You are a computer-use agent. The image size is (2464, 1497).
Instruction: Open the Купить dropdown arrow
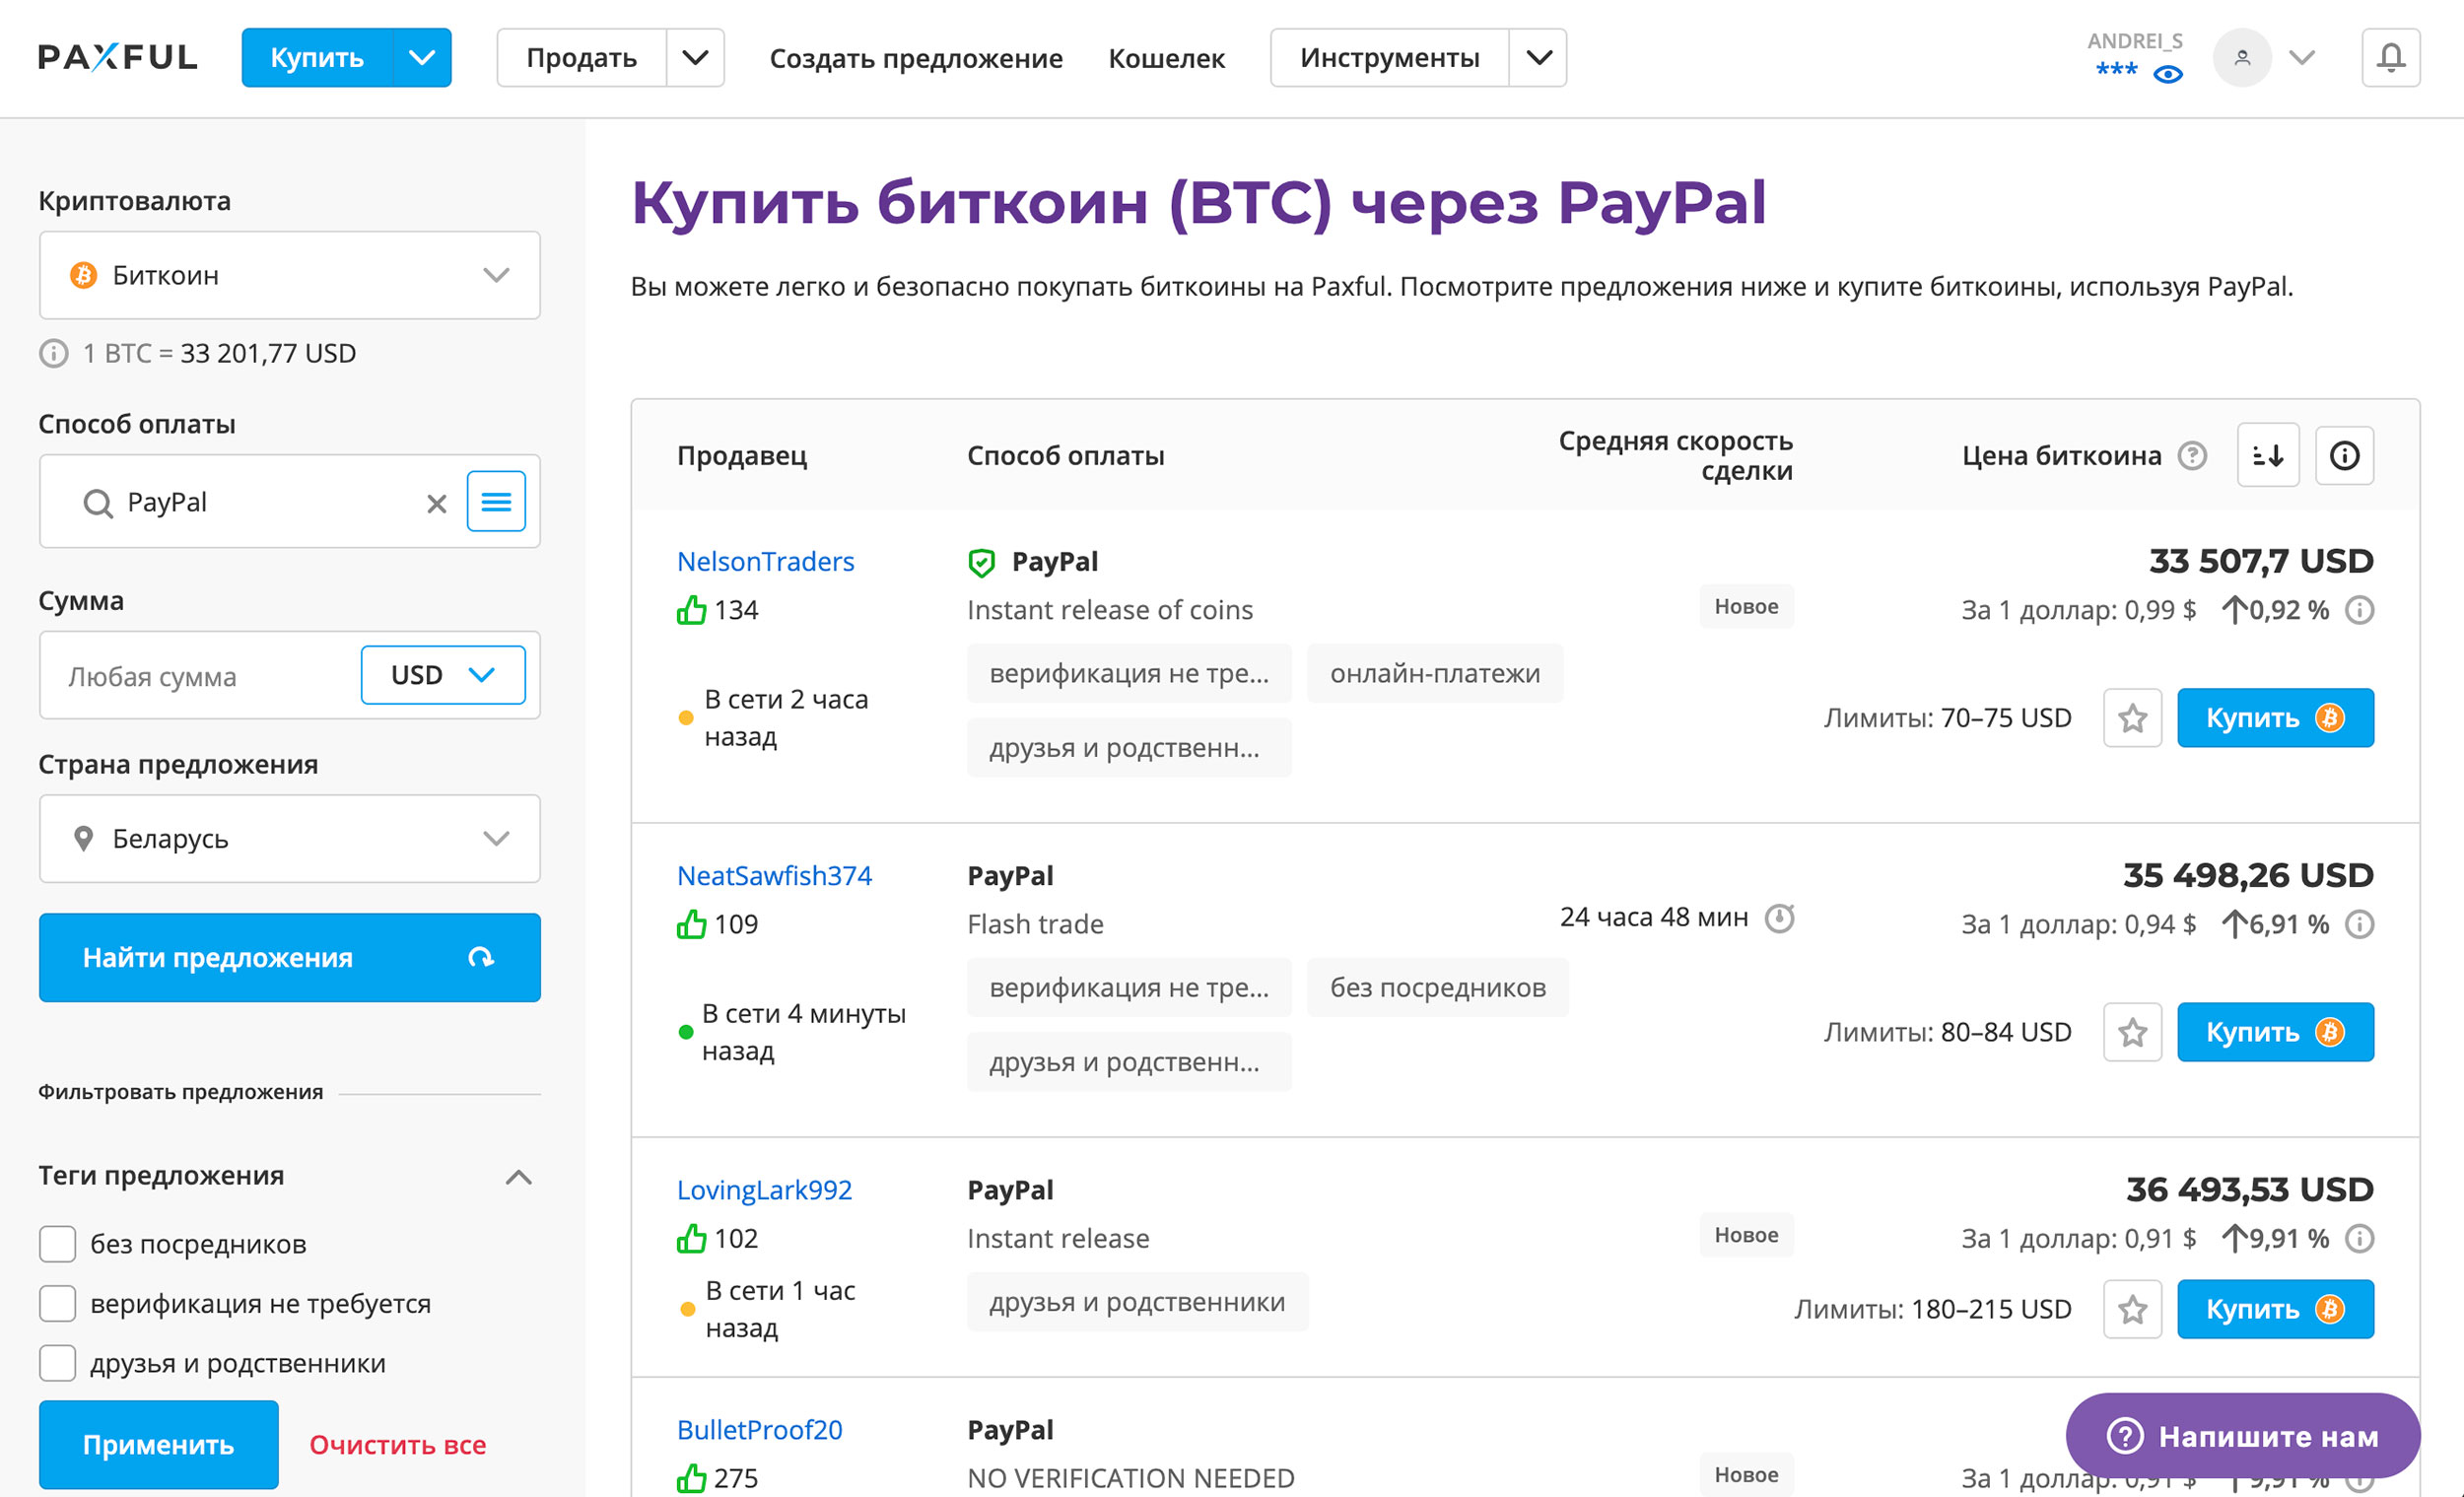(x=422, y=57)
